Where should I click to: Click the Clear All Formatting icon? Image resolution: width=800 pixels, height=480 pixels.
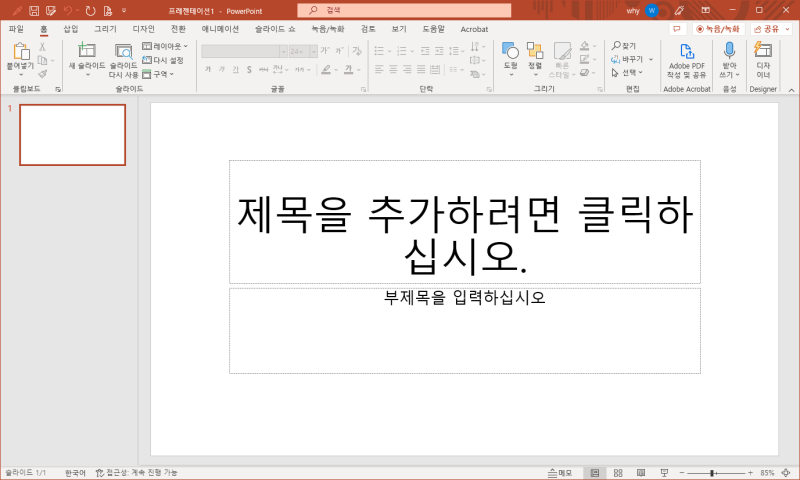coord(357,50)
